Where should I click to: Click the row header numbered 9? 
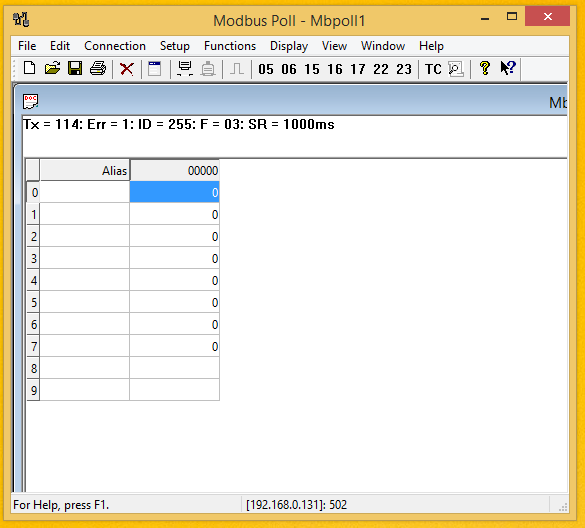[x=33, y=390]
